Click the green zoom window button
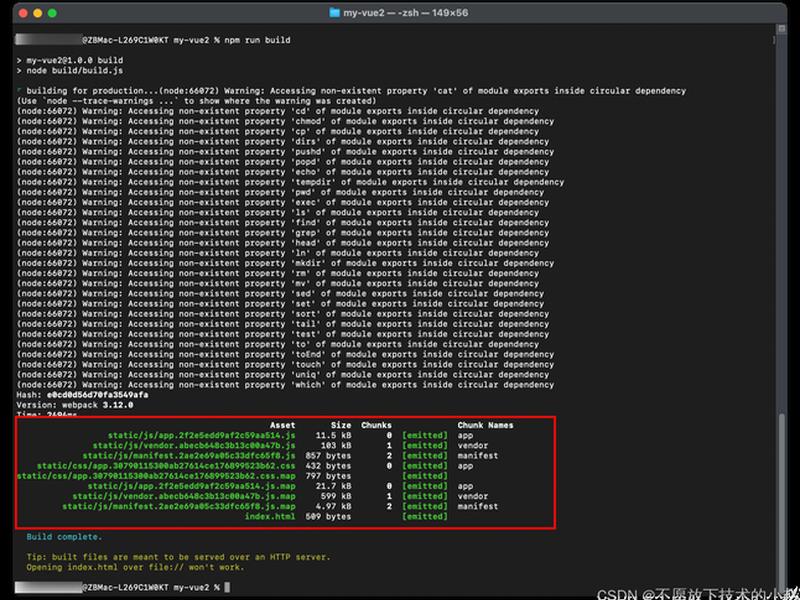The image size is (800, 600). coord(52,13)
